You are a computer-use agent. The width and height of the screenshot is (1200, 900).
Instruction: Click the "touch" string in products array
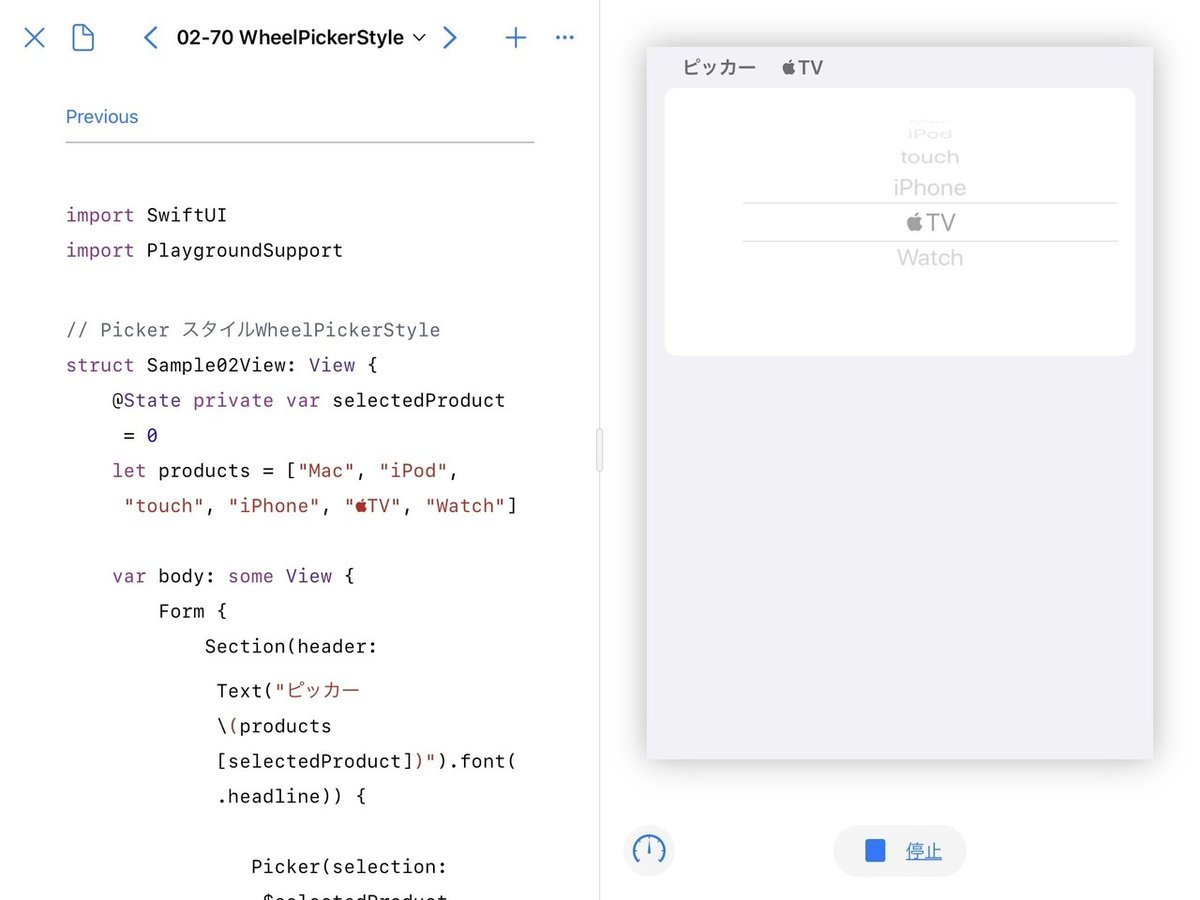coord(164,506)
